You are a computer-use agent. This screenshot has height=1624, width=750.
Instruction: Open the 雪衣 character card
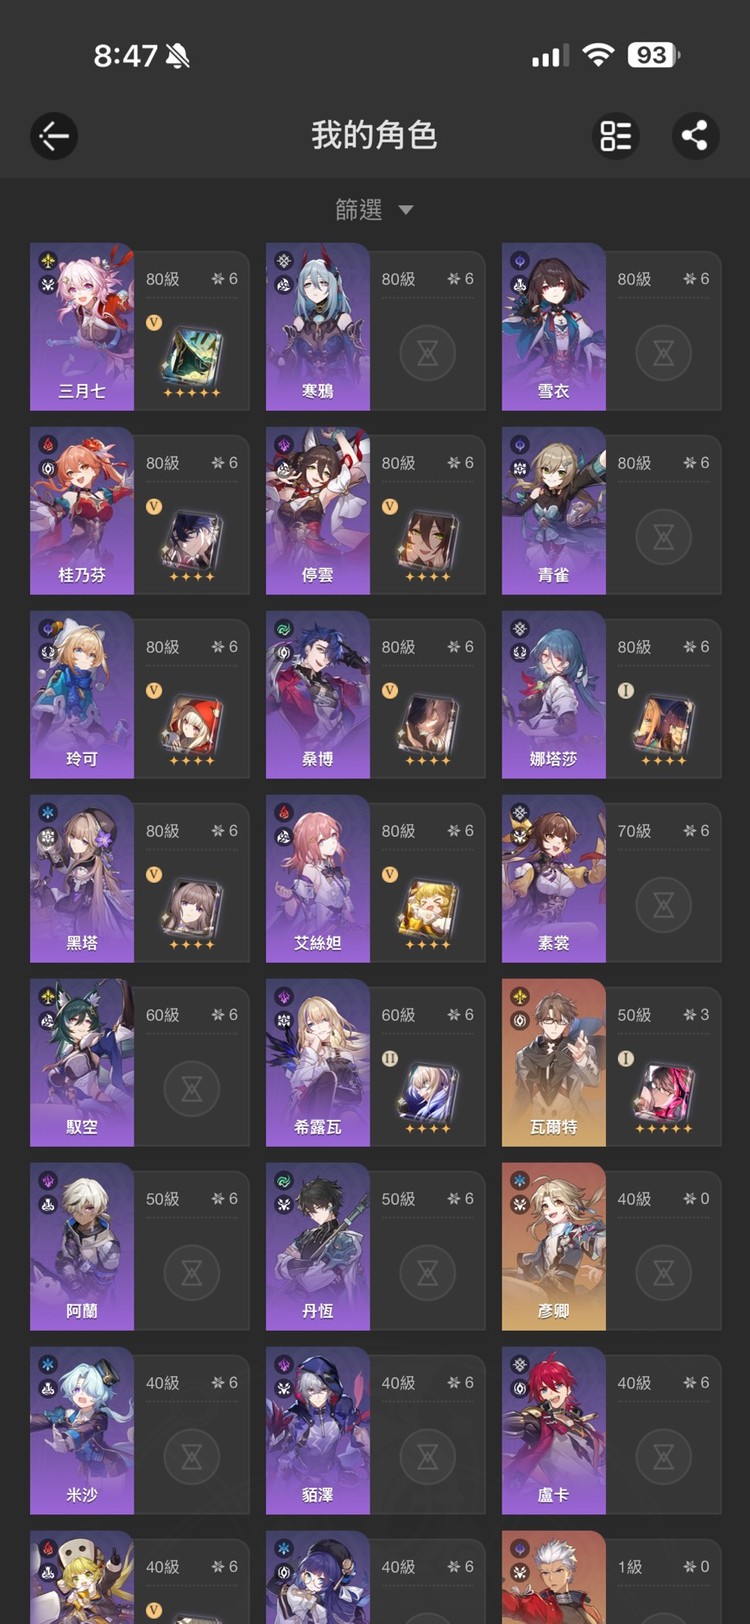(x=611, y=327)
